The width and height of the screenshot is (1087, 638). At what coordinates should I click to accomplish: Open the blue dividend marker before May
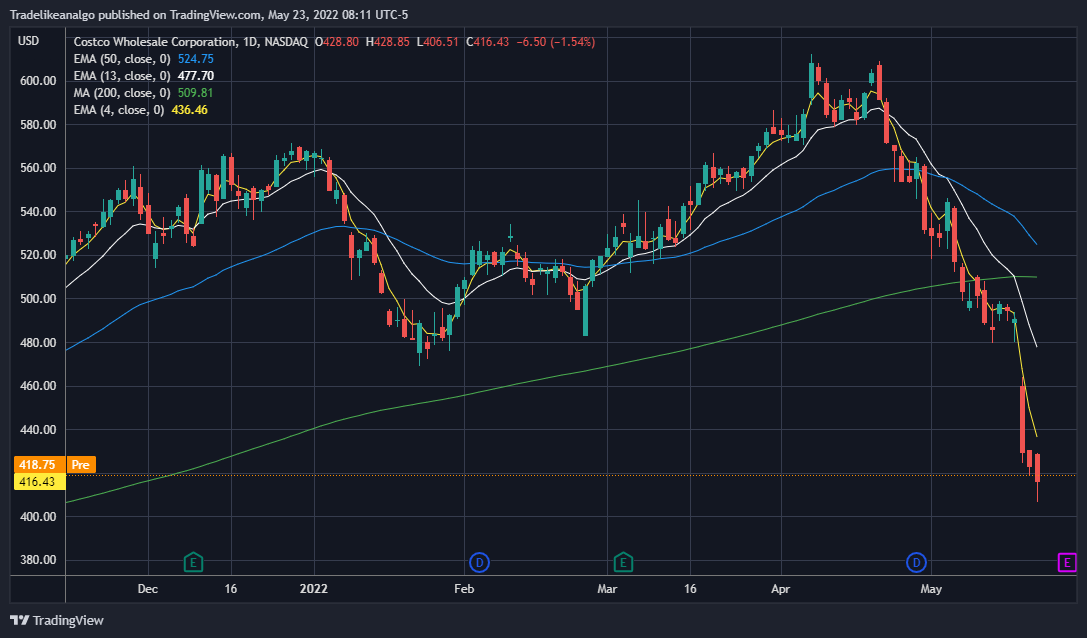[x=916, y=562]
